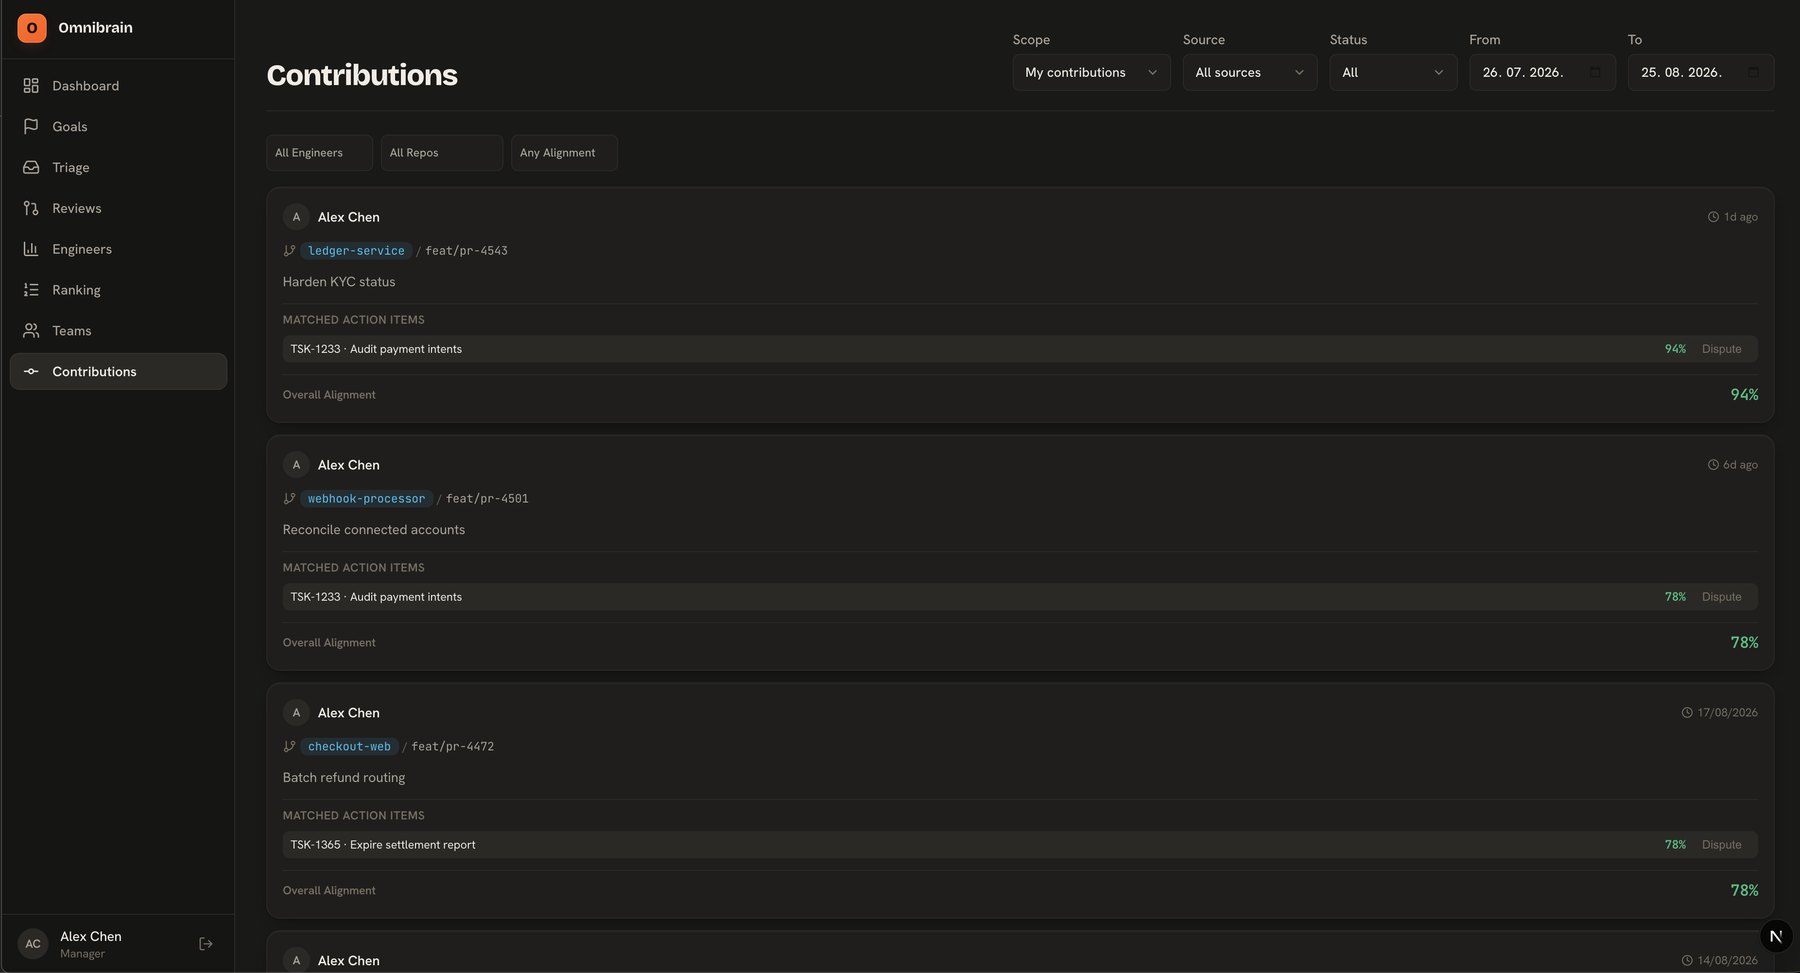Click Batch refund routing title

[x=344, y=778]
